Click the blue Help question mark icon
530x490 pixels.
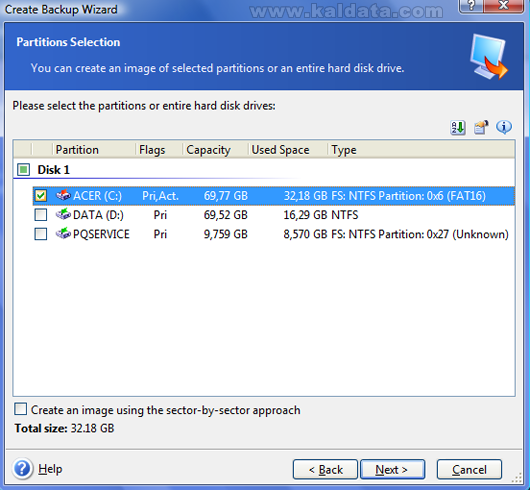[23, 469]
